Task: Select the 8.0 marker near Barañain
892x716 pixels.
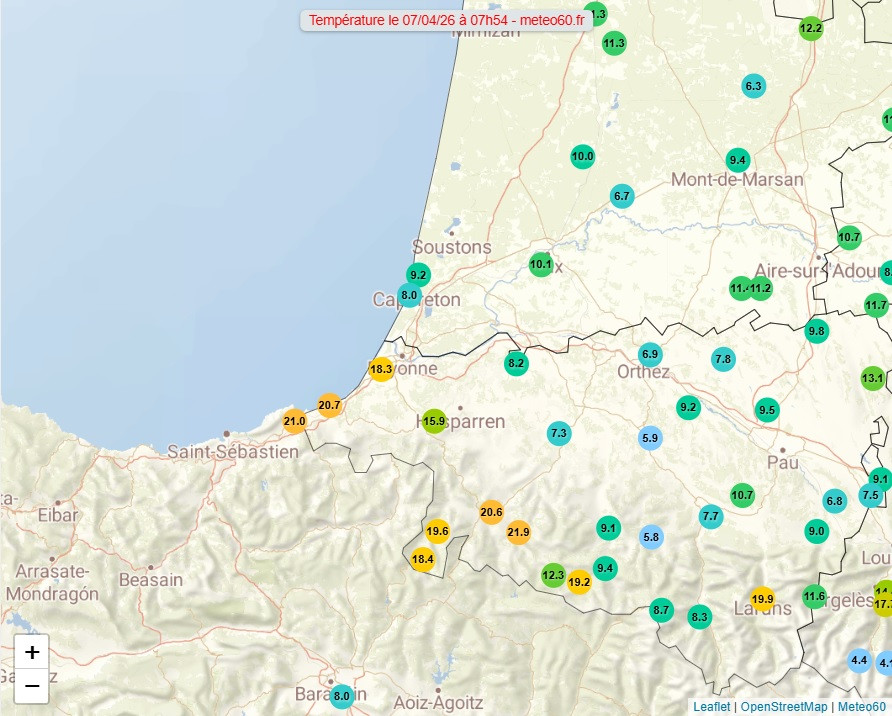Action: coord(341,696)
